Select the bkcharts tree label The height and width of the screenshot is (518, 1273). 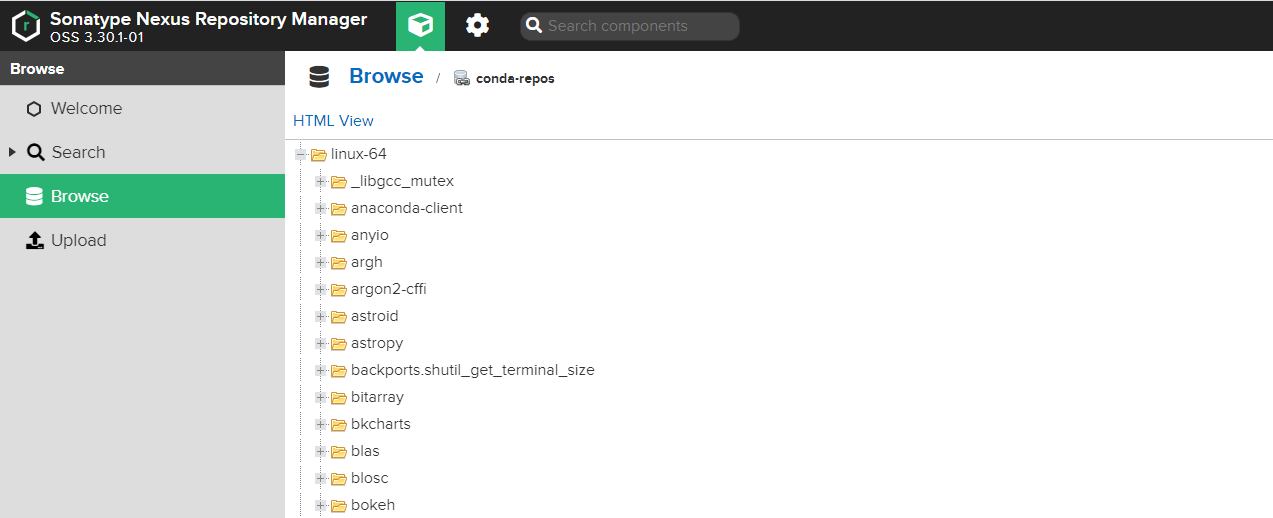point(381,424)
